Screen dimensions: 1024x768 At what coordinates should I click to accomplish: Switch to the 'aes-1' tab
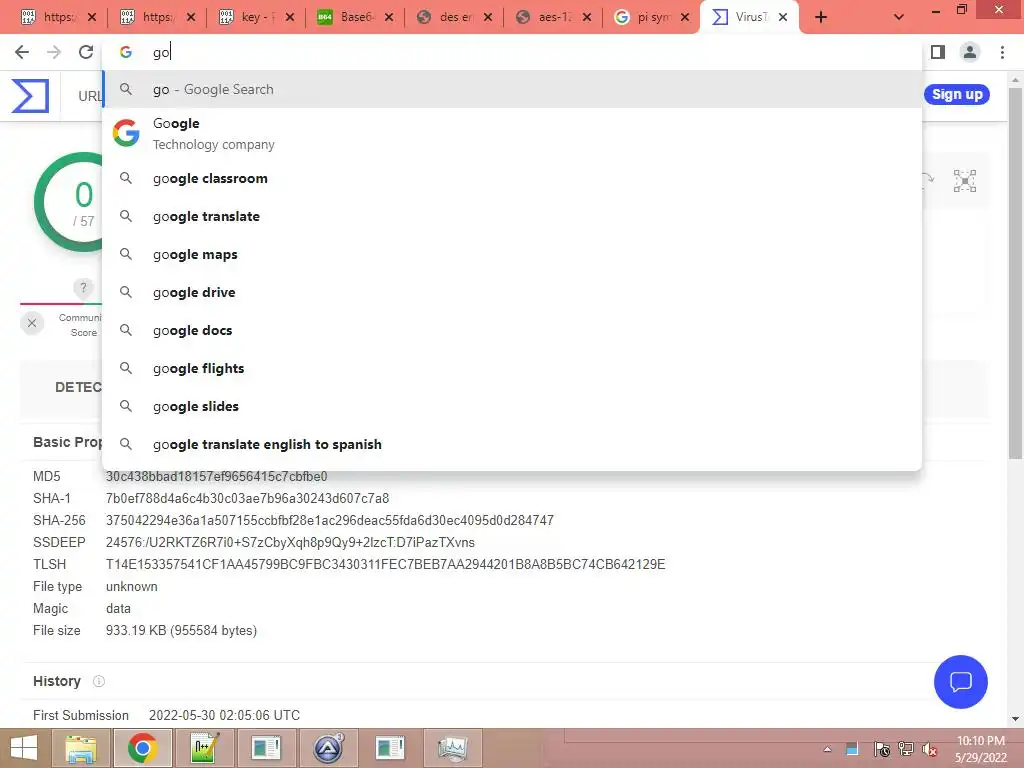554,18
